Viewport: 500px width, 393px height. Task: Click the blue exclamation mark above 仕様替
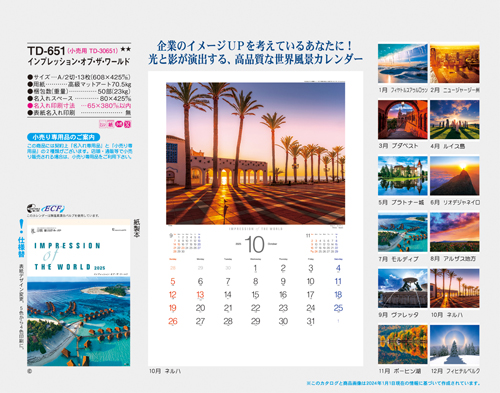[21, 226]
